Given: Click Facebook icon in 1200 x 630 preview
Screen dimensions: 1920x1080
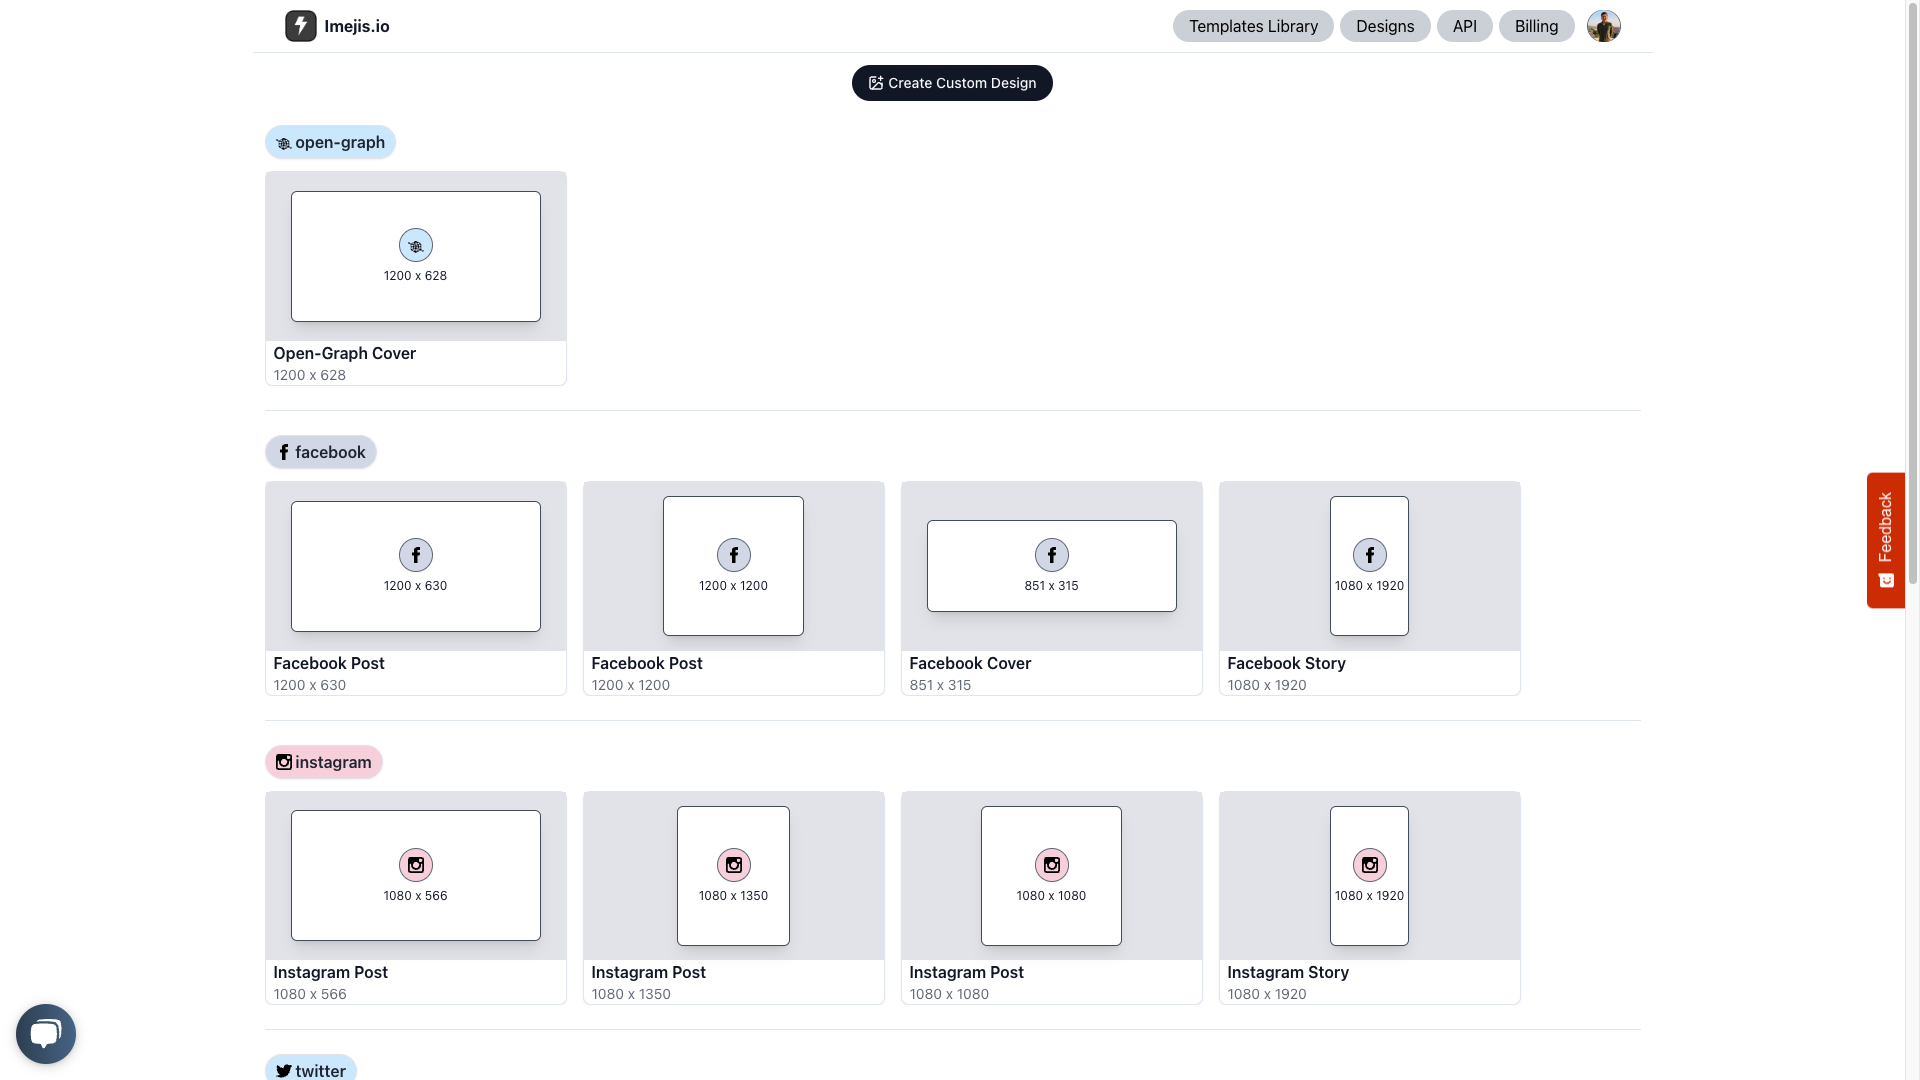Looking at the screenshot, I should pos(416,555).
